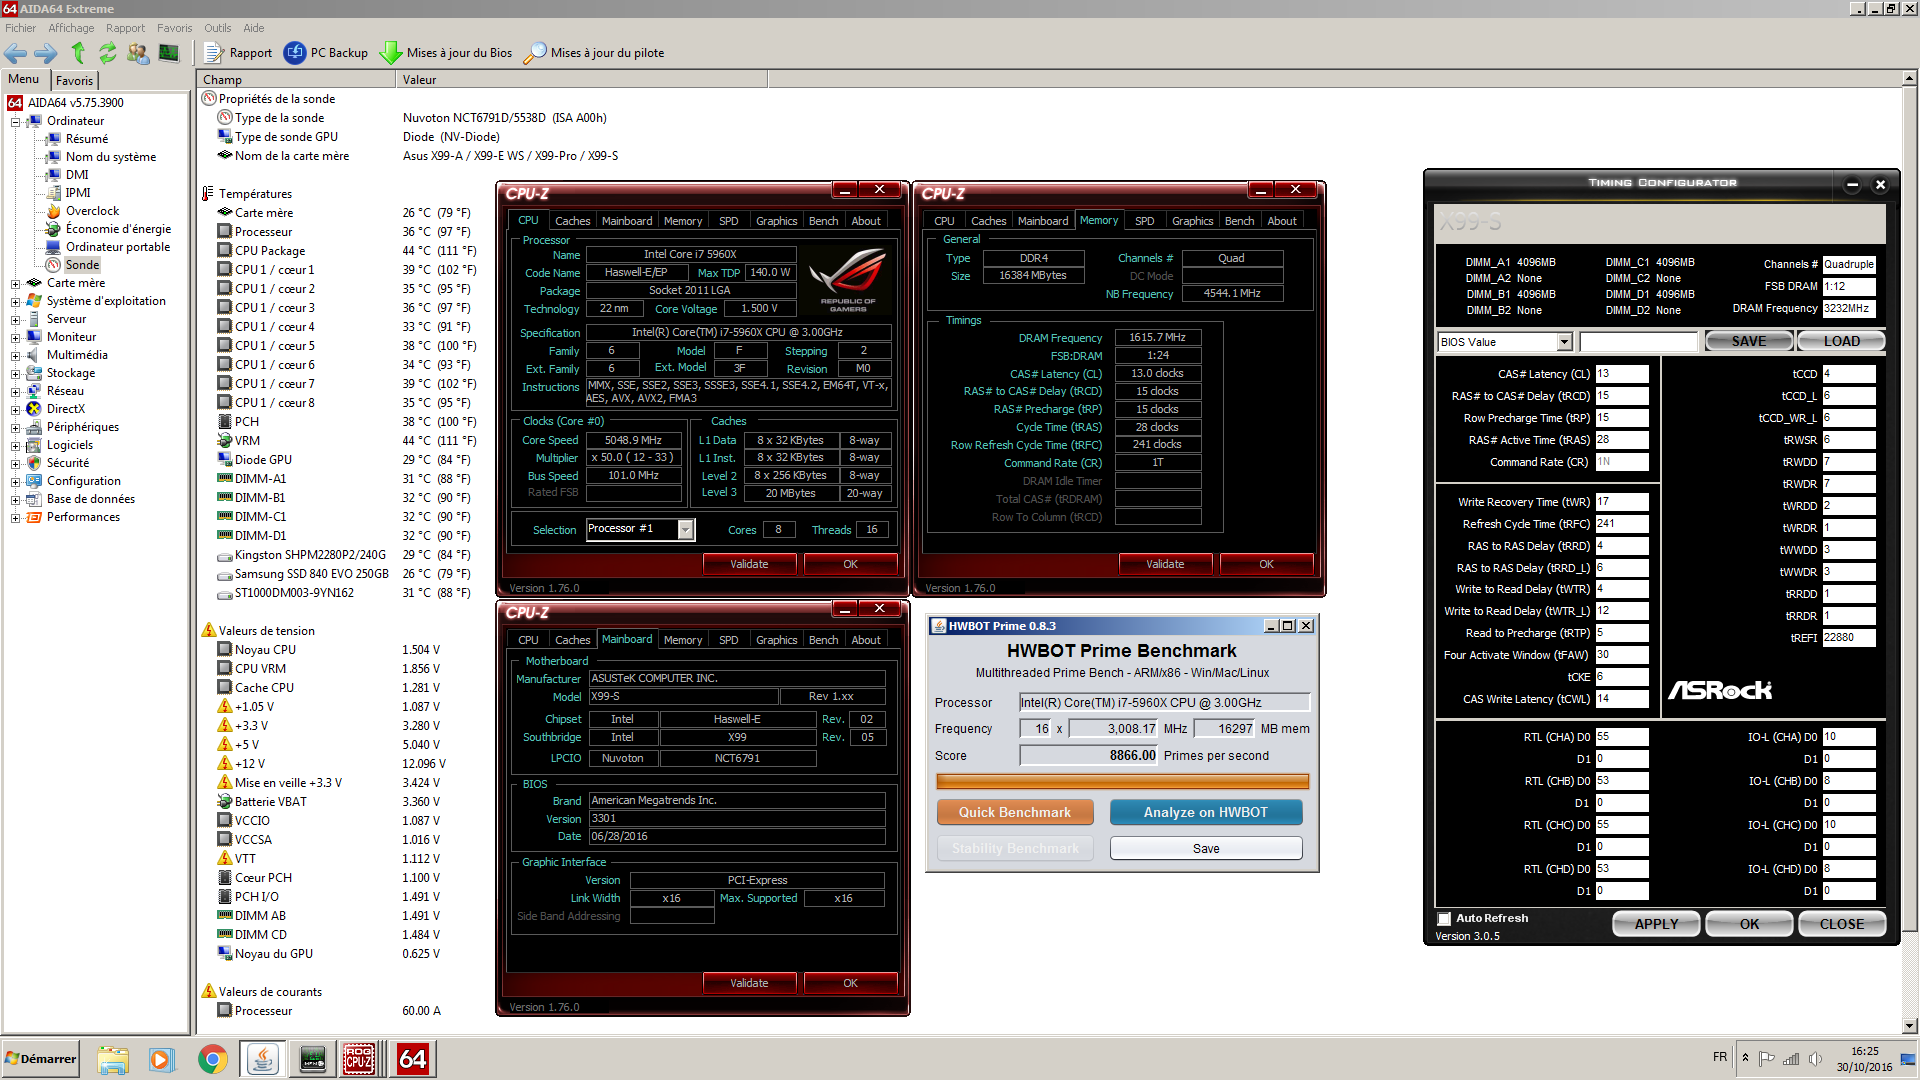The width and height of the screenshot is (1920, 1080).
Task: Open BIOS Value dropdown in Timing Configurator
Action: (x=1564, y=342)
